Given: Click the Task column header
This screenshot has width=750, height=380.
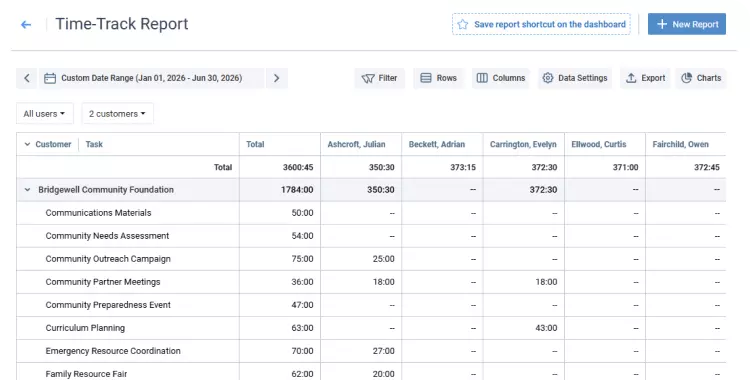Looking at the screenshot, I should point(94,144).
